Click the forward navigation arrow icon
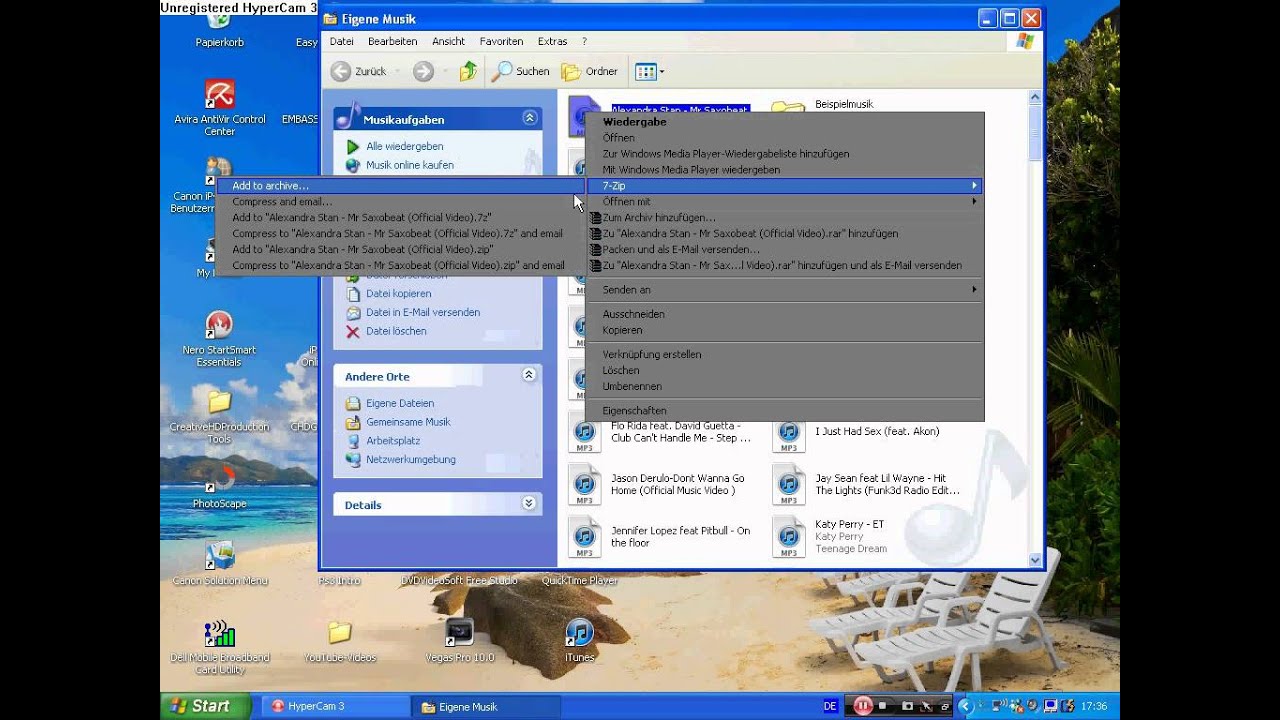1280x720 pixels. click(x=423, y=71)
